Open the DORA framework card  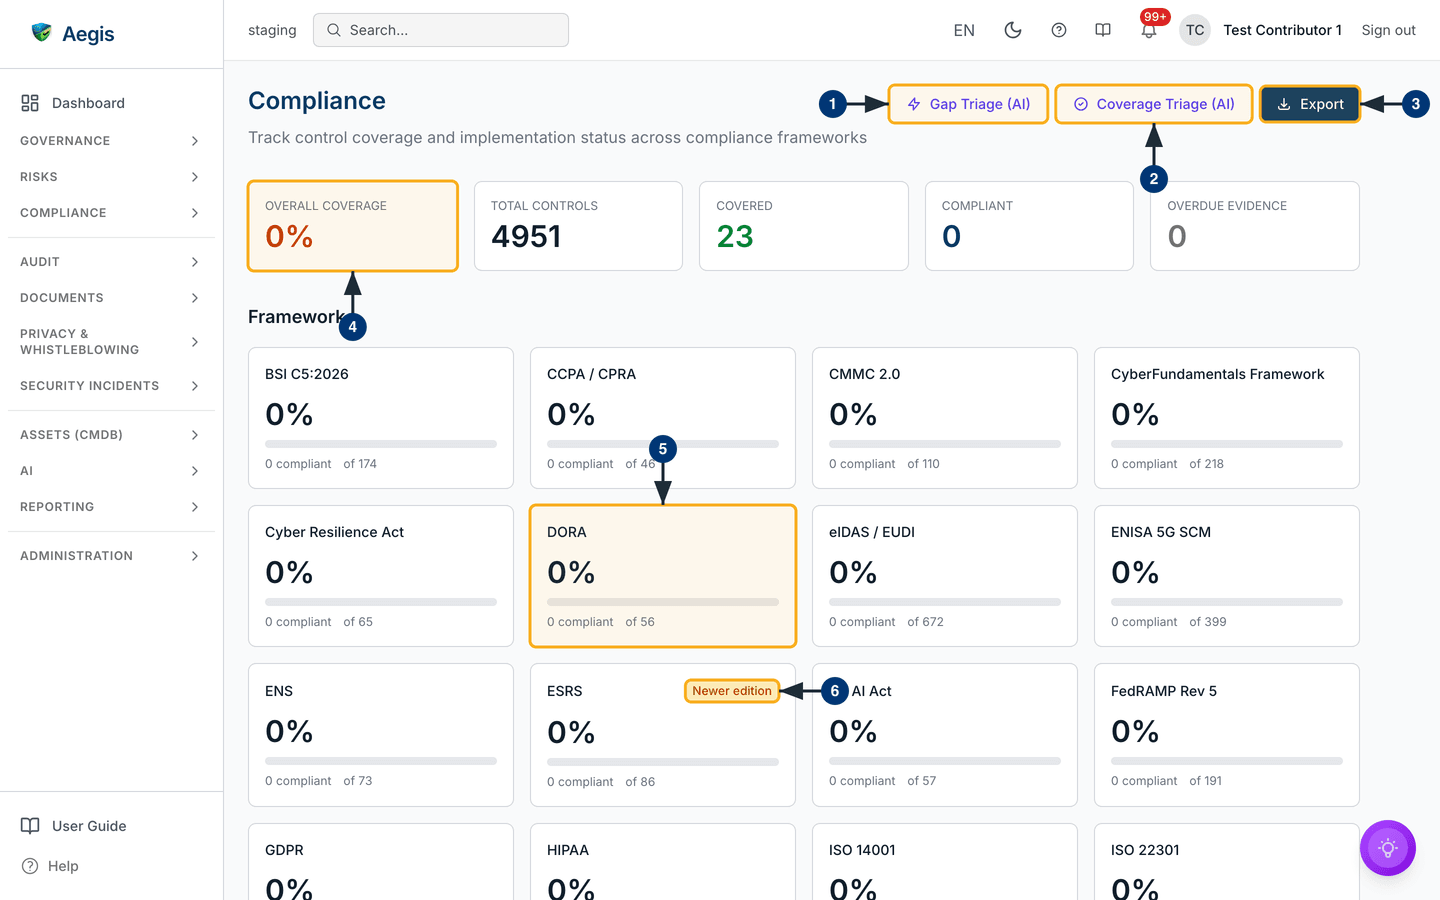click(x=663, y=576)
